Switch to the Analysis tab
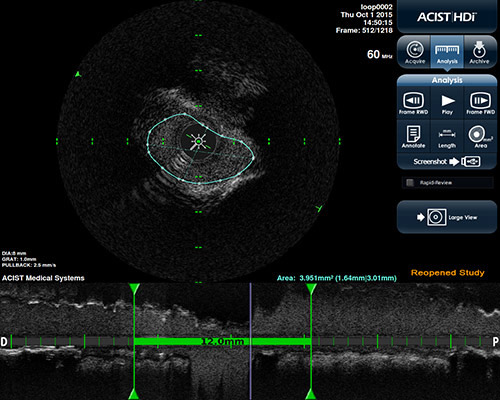500x400 pixels. (x=447, y=52)
